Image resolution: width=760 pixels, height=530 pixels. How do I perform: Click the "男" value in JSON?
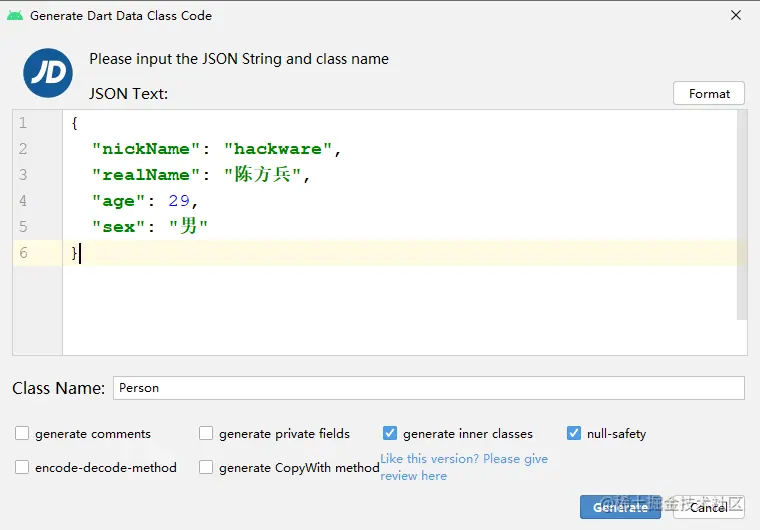tap(189, 225)
